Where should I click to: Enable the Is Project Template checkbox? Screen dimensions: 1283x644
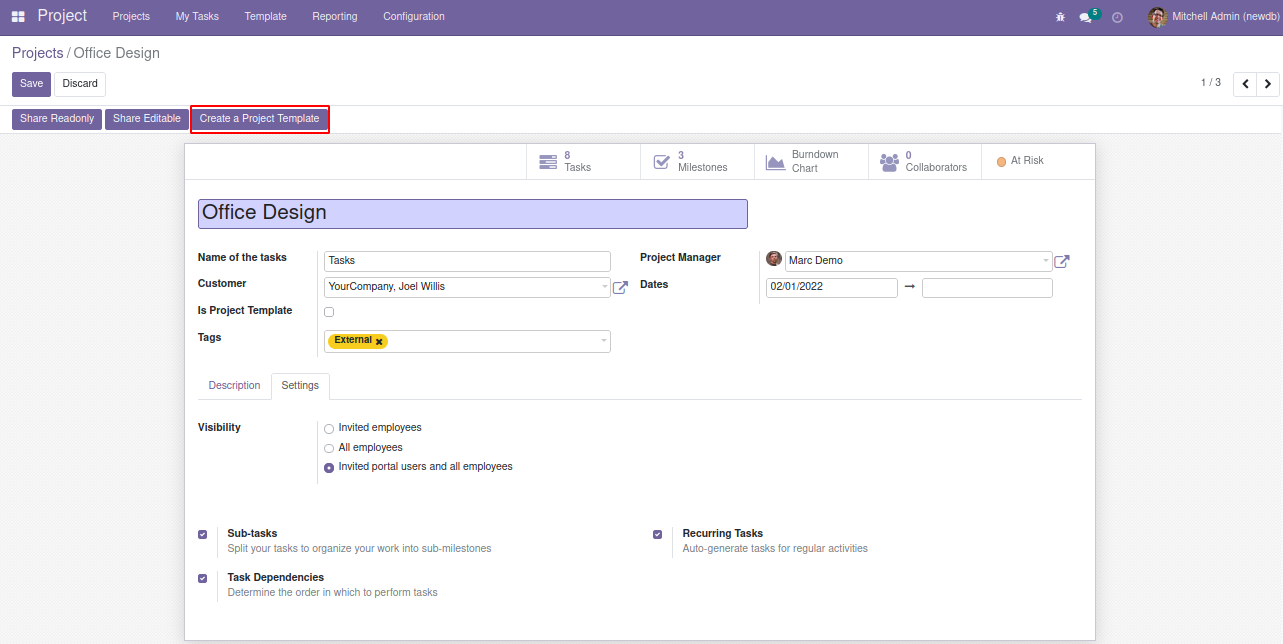tap(329, 312)
